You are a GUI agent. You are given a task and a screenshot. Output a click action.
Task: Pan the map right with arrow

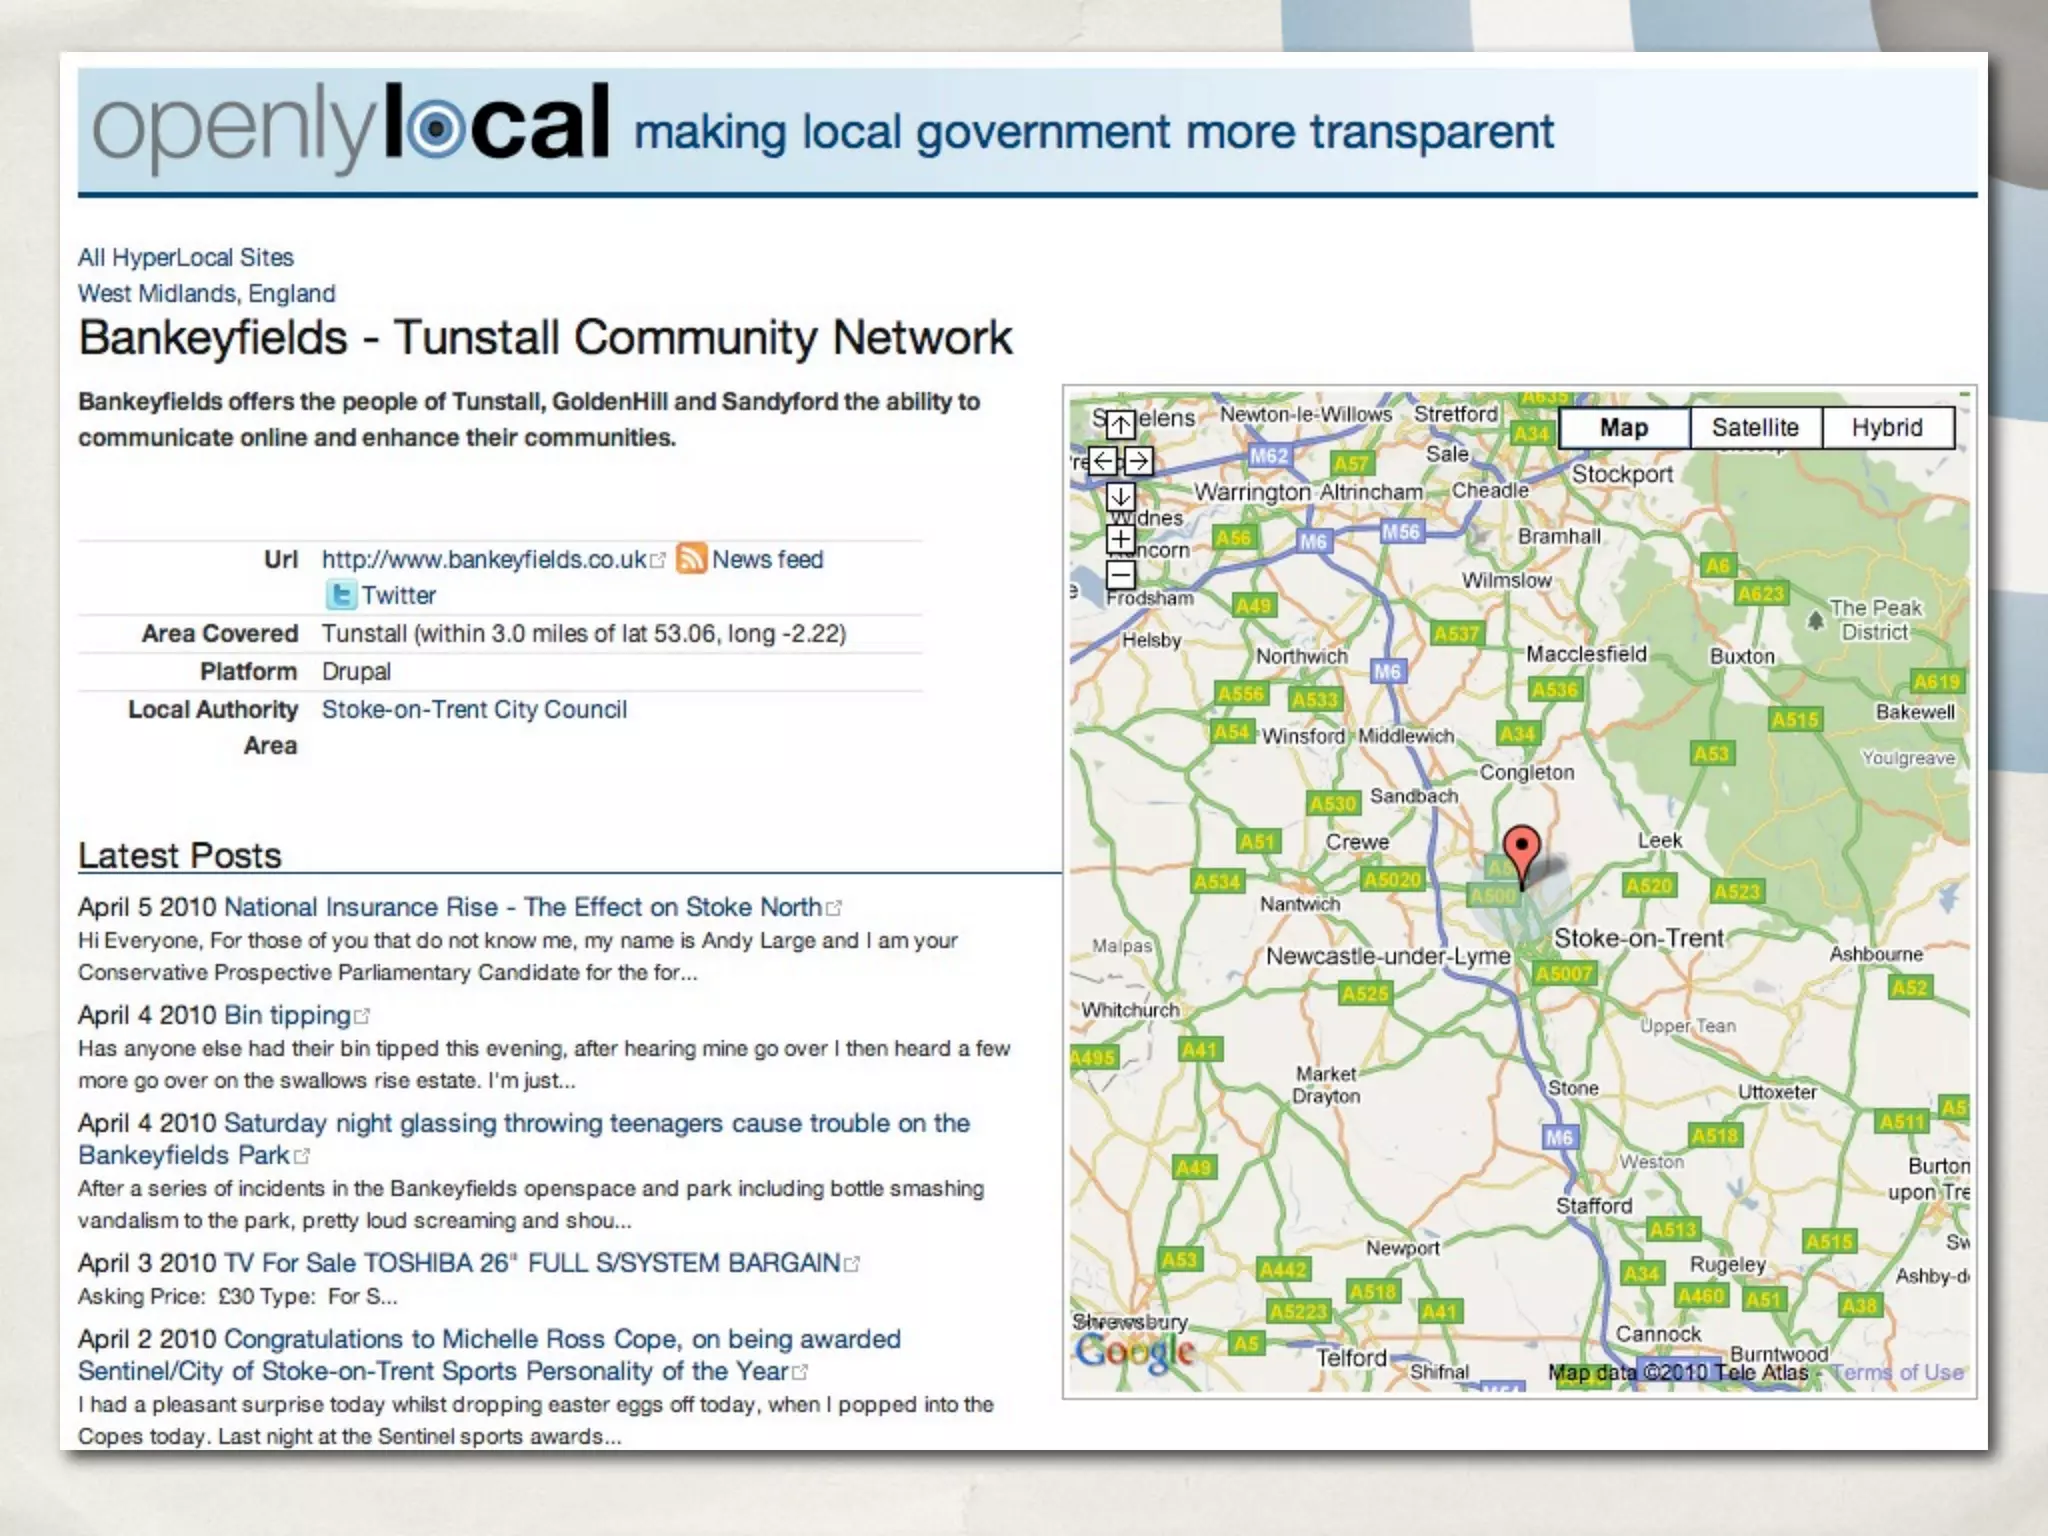(x=1138, y=461)
